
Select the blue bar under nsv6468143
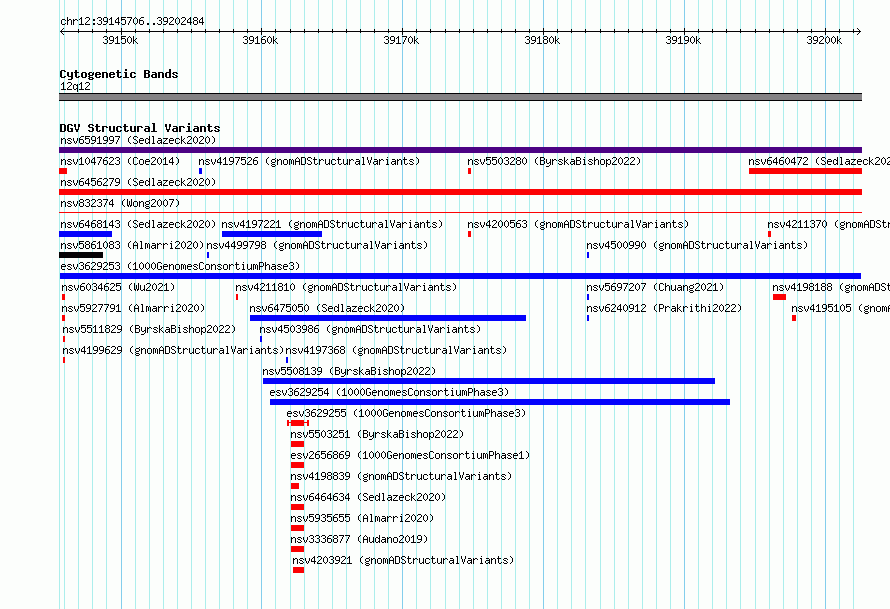pyautogui.click(x=86, y=234)
